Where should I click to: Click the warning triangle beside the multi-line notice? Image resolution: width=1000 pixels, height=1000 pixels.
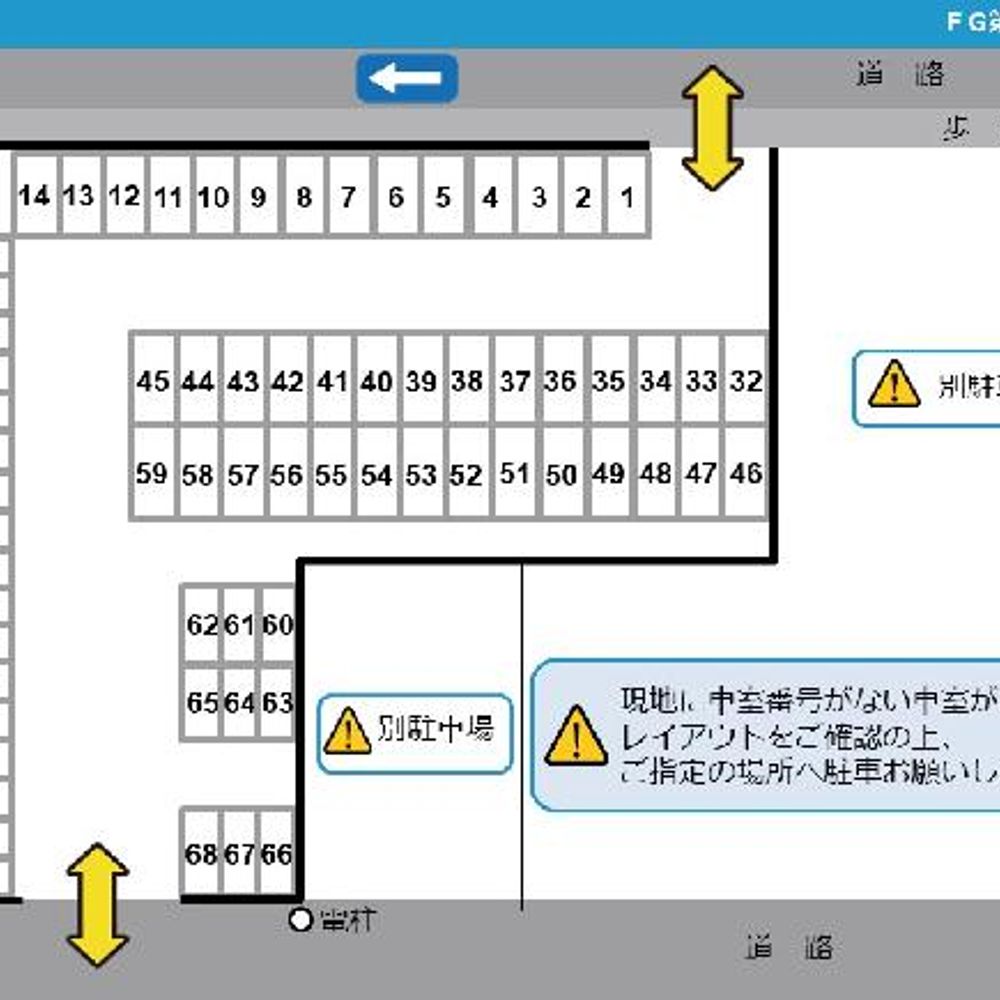(576, 735)
